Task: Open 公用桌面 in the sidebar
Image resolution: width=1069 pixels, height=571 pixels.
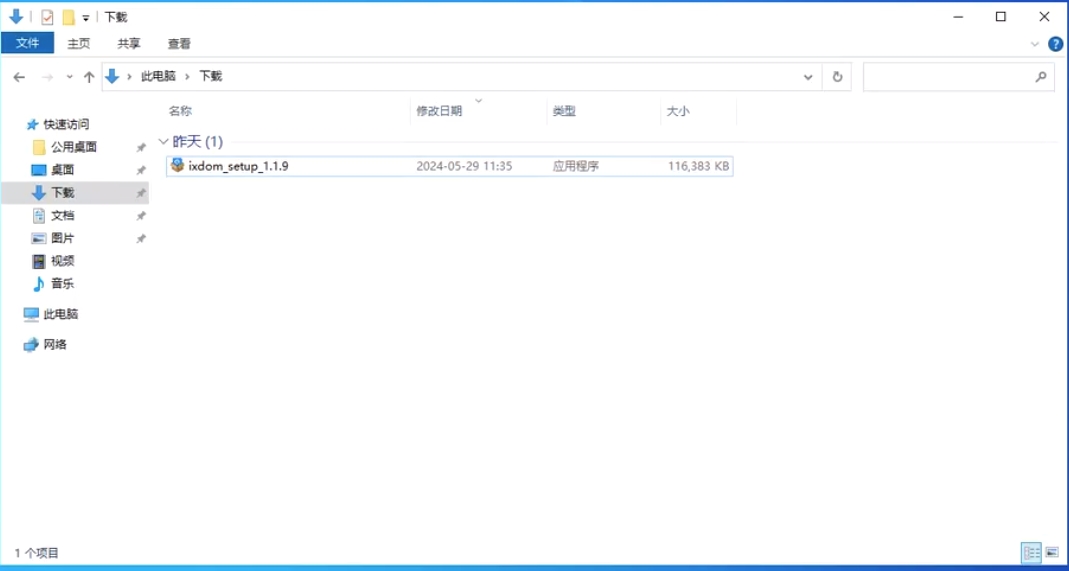Action: coord(74,147)
